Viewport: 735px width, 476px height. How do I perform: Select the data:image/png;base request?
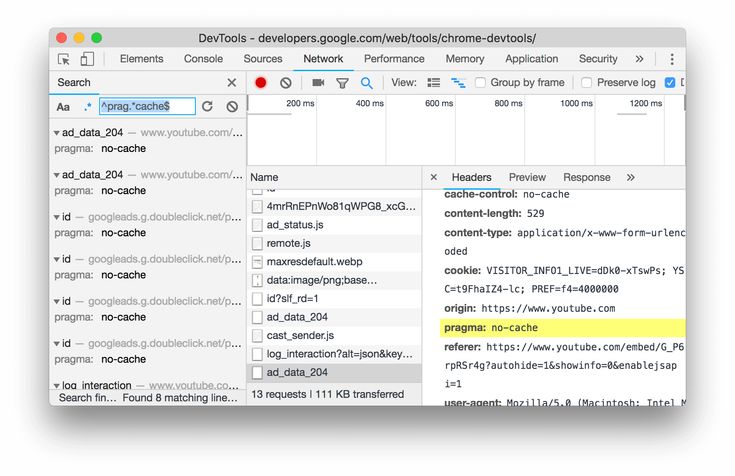tap(335, 280)
